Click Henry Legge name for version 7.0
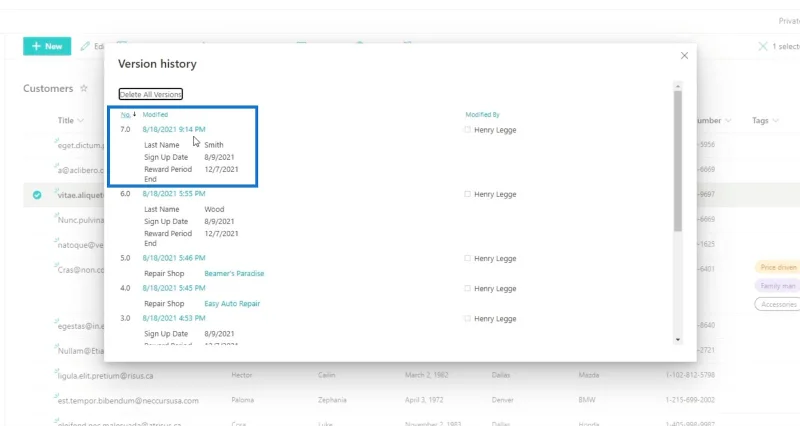Screen dimensions: 800x426 (495, 130)
